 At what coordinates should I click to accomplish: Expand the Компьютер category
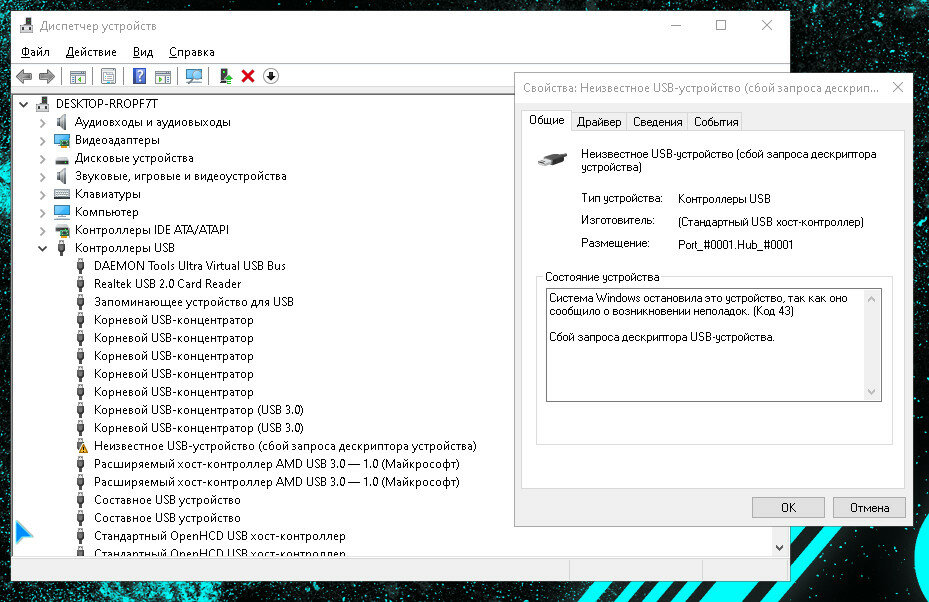click(x=43, y=212)
